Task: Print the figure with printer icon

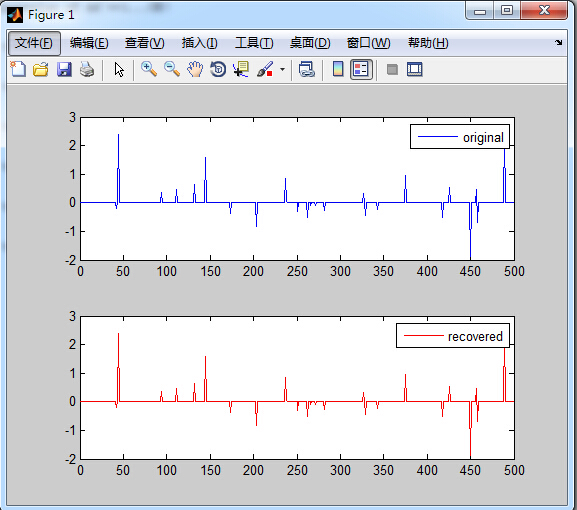Action: coord(87,69)
